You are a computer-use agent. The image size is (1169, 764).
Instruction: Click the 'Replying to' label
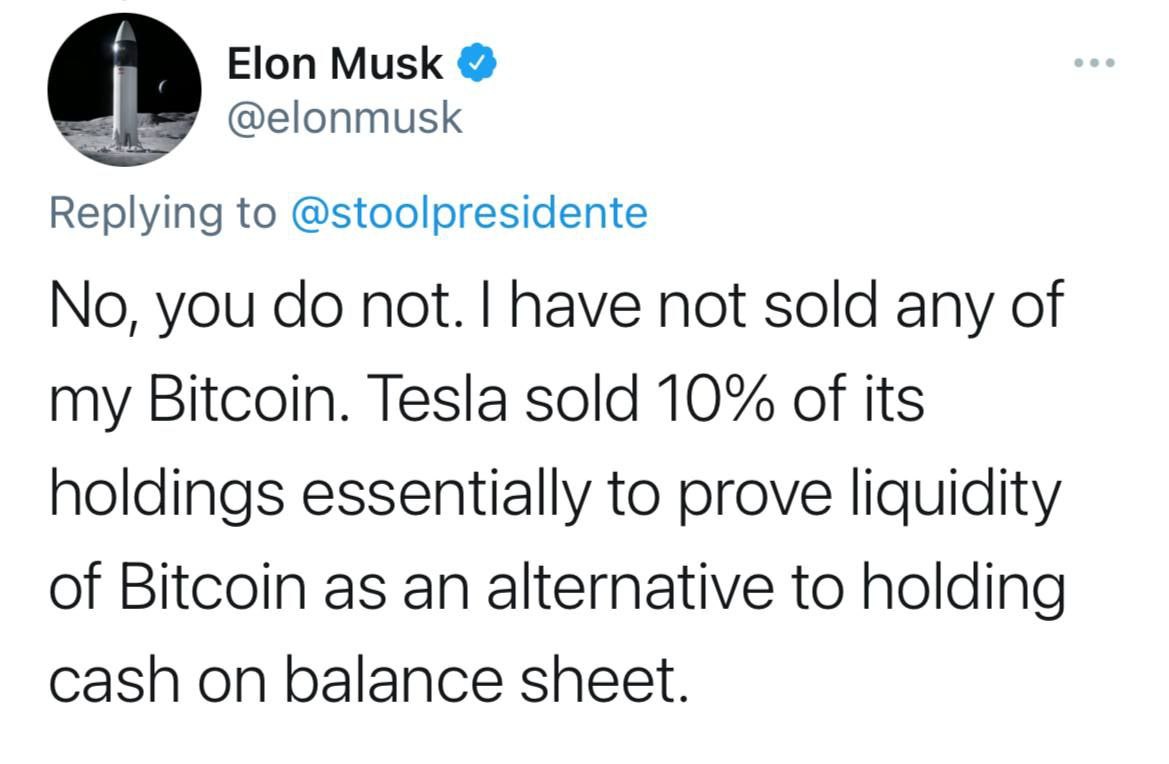163,213
